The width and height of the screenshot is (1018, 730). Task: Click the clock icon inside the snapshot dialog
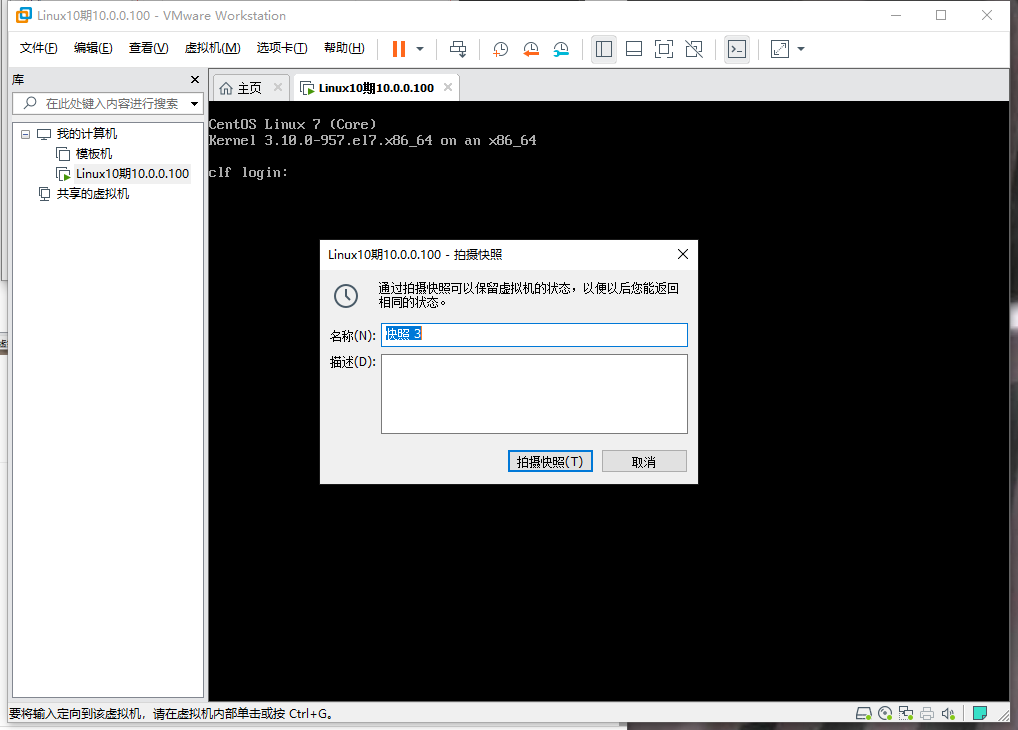346,296
